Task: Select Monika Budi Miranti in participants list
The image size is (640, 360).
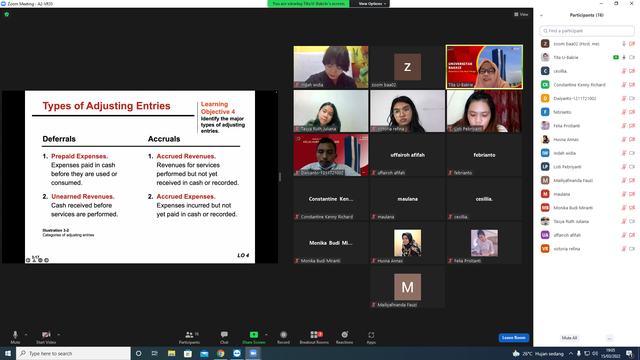Action: coord(587,208)
